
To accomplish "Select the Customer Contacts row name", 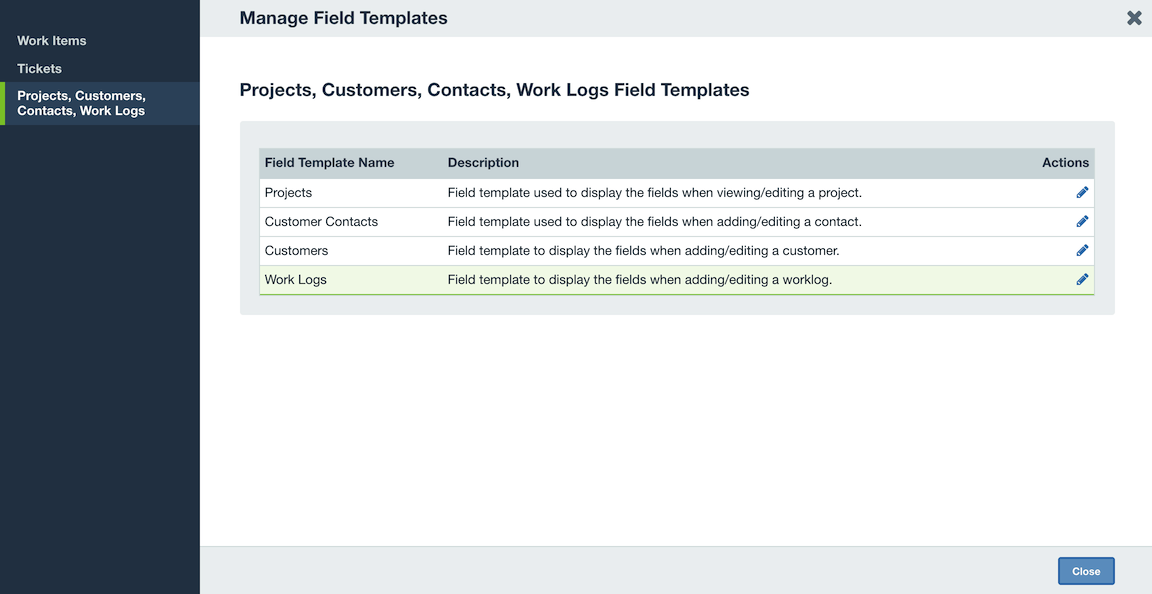I will pos(321,221).
